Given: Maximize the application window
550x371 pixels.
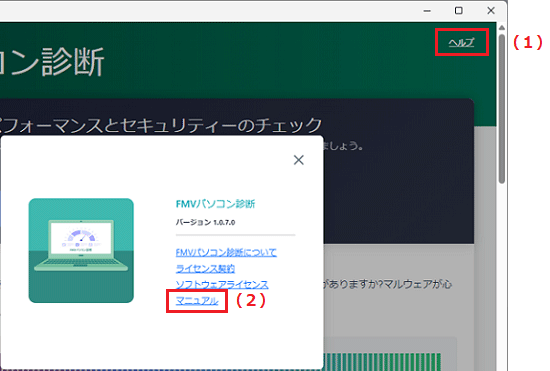Looking at the screenshot, I should (458, 11).
